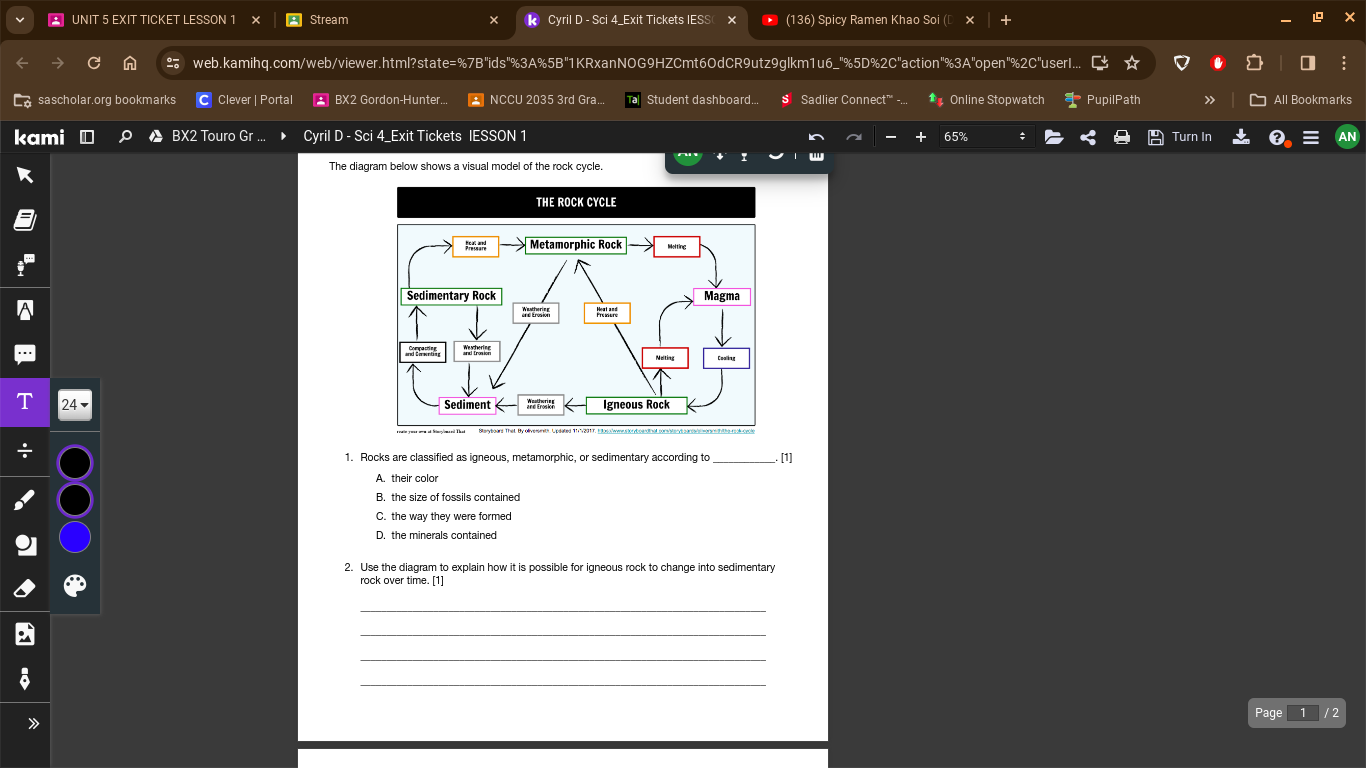Open the Clever Portal bookmark
1366x768 pixels.
click(245, 100)
